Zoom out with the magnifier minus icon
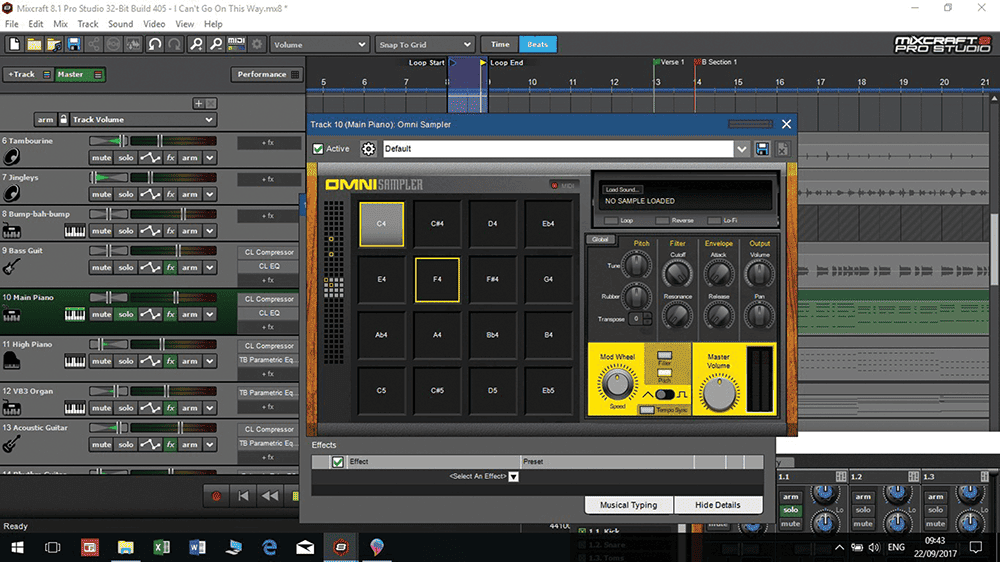The height and width of the screenshot is (562, 1000). pyautogui.click(x=216, y=44)
